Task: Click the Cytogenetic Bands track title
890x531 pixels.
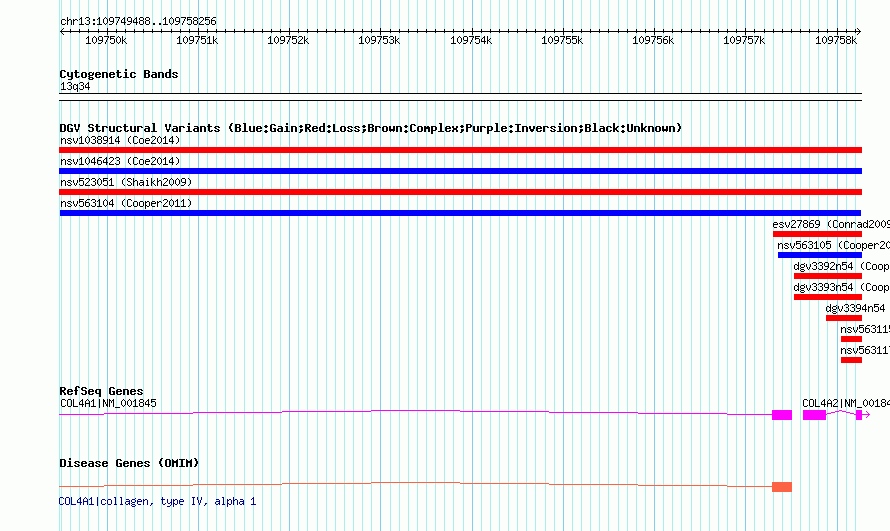Action: 119,74
